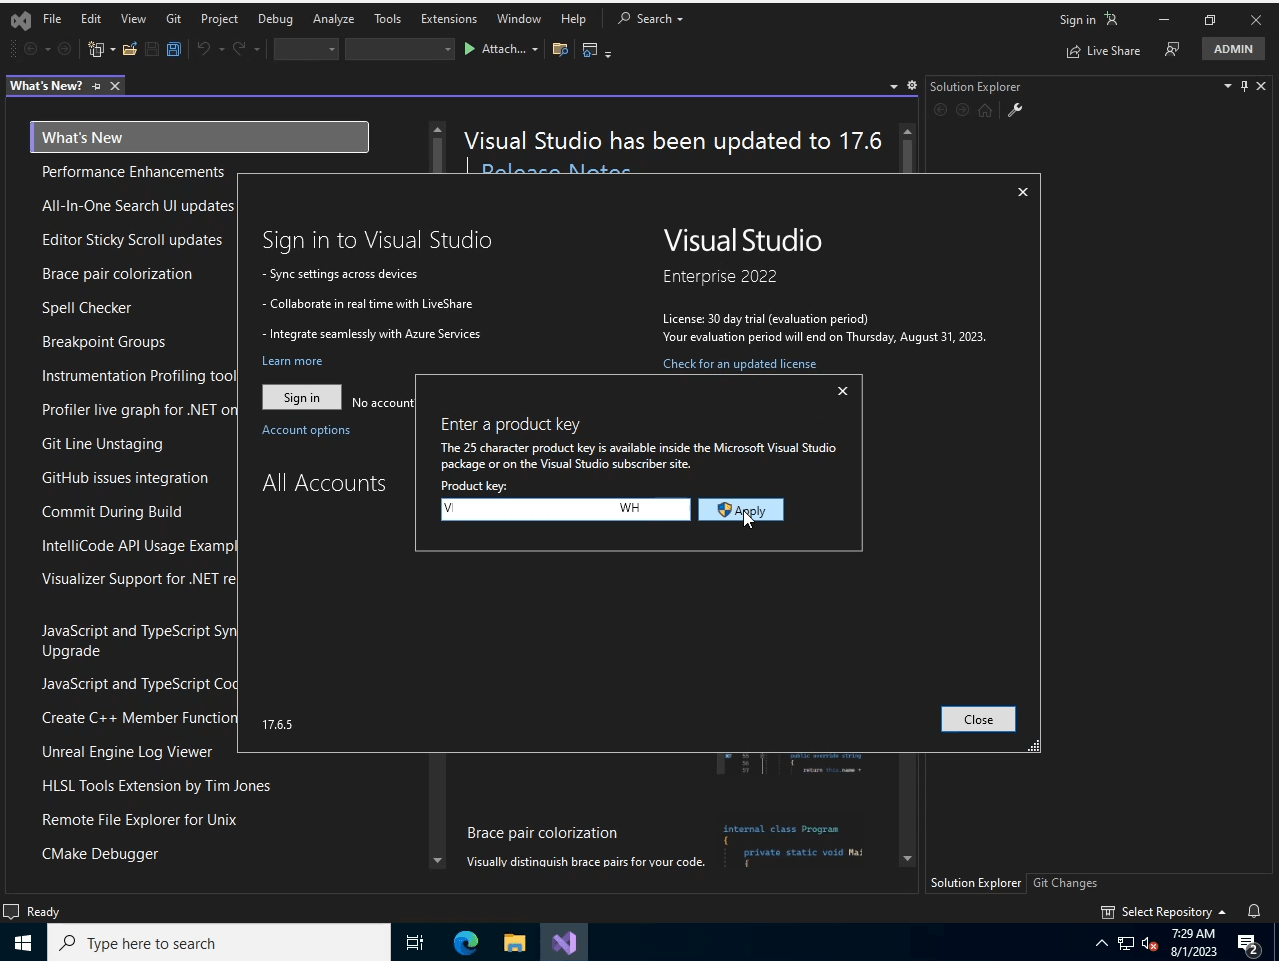
Task: Select Spell Checker in What's New list
Action: [x=86, y=308]
